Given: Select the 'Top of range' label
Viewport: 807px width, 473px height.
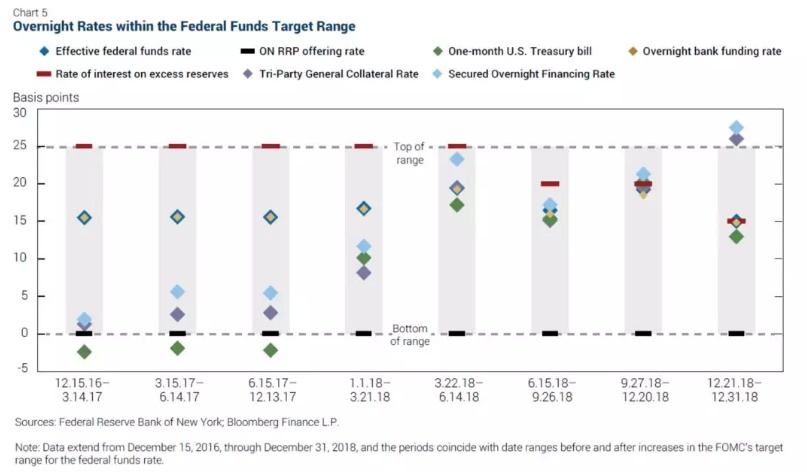Looking at the screenshot, I should (410, 153).
